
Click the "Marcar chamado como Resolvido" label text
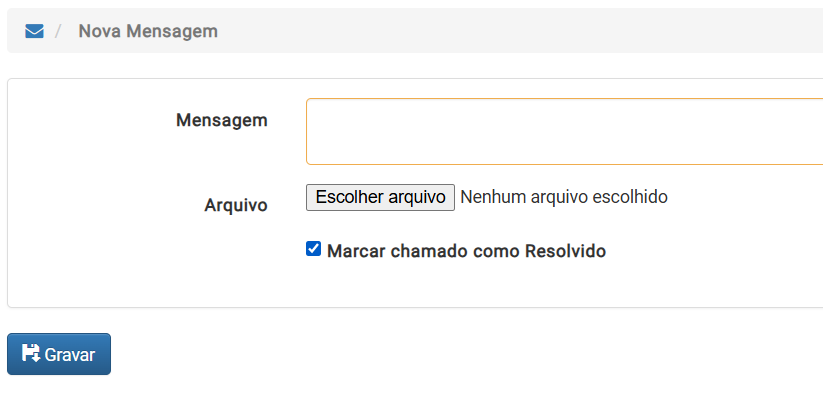pyautogui.click(x=466, y=251)
